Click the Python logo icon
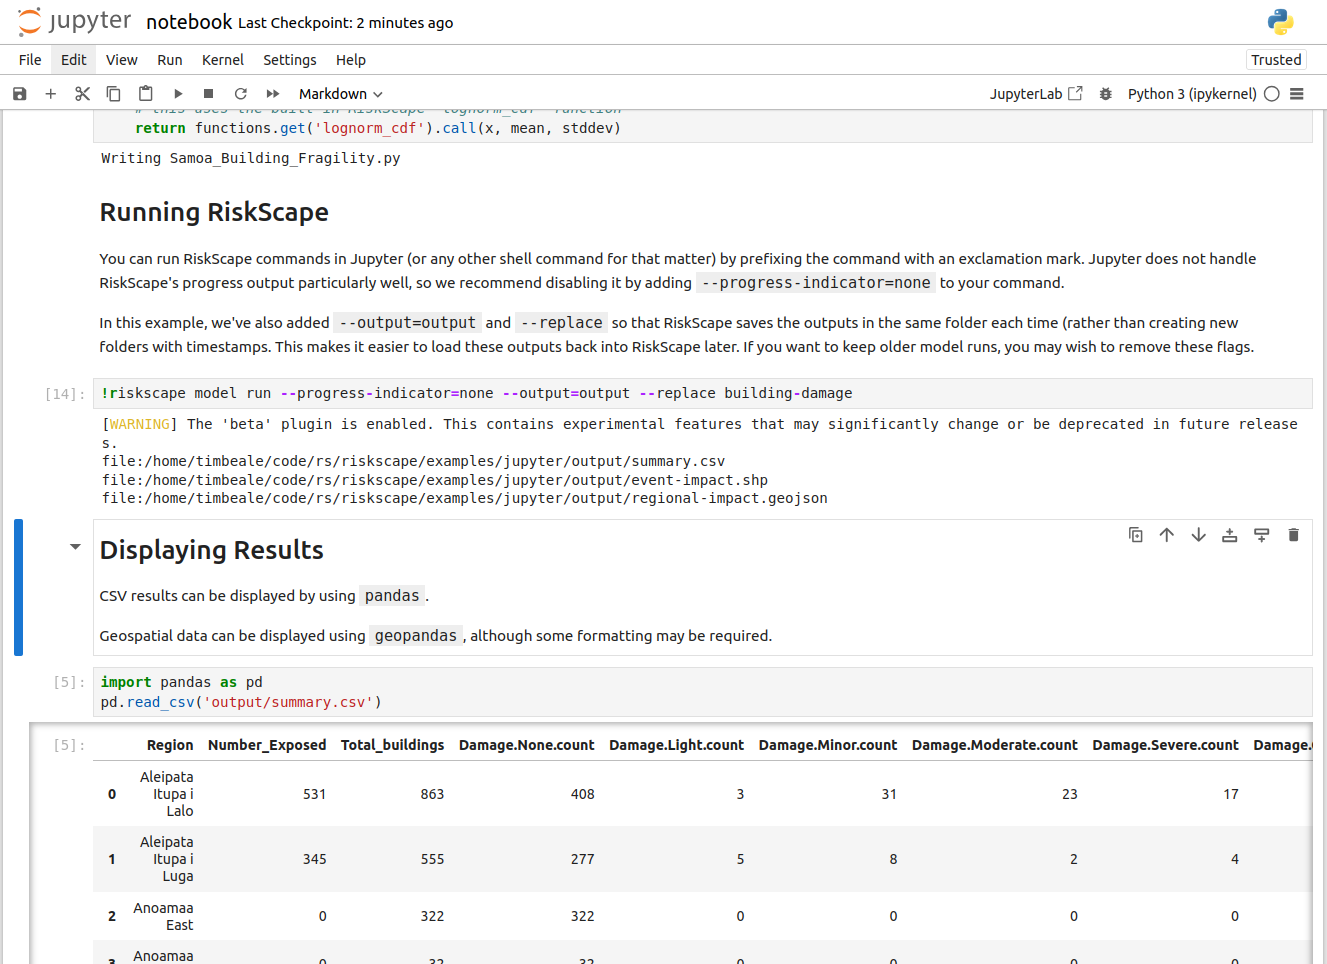This screenshot has width=1327, height=964. [x=1280, y=22]
